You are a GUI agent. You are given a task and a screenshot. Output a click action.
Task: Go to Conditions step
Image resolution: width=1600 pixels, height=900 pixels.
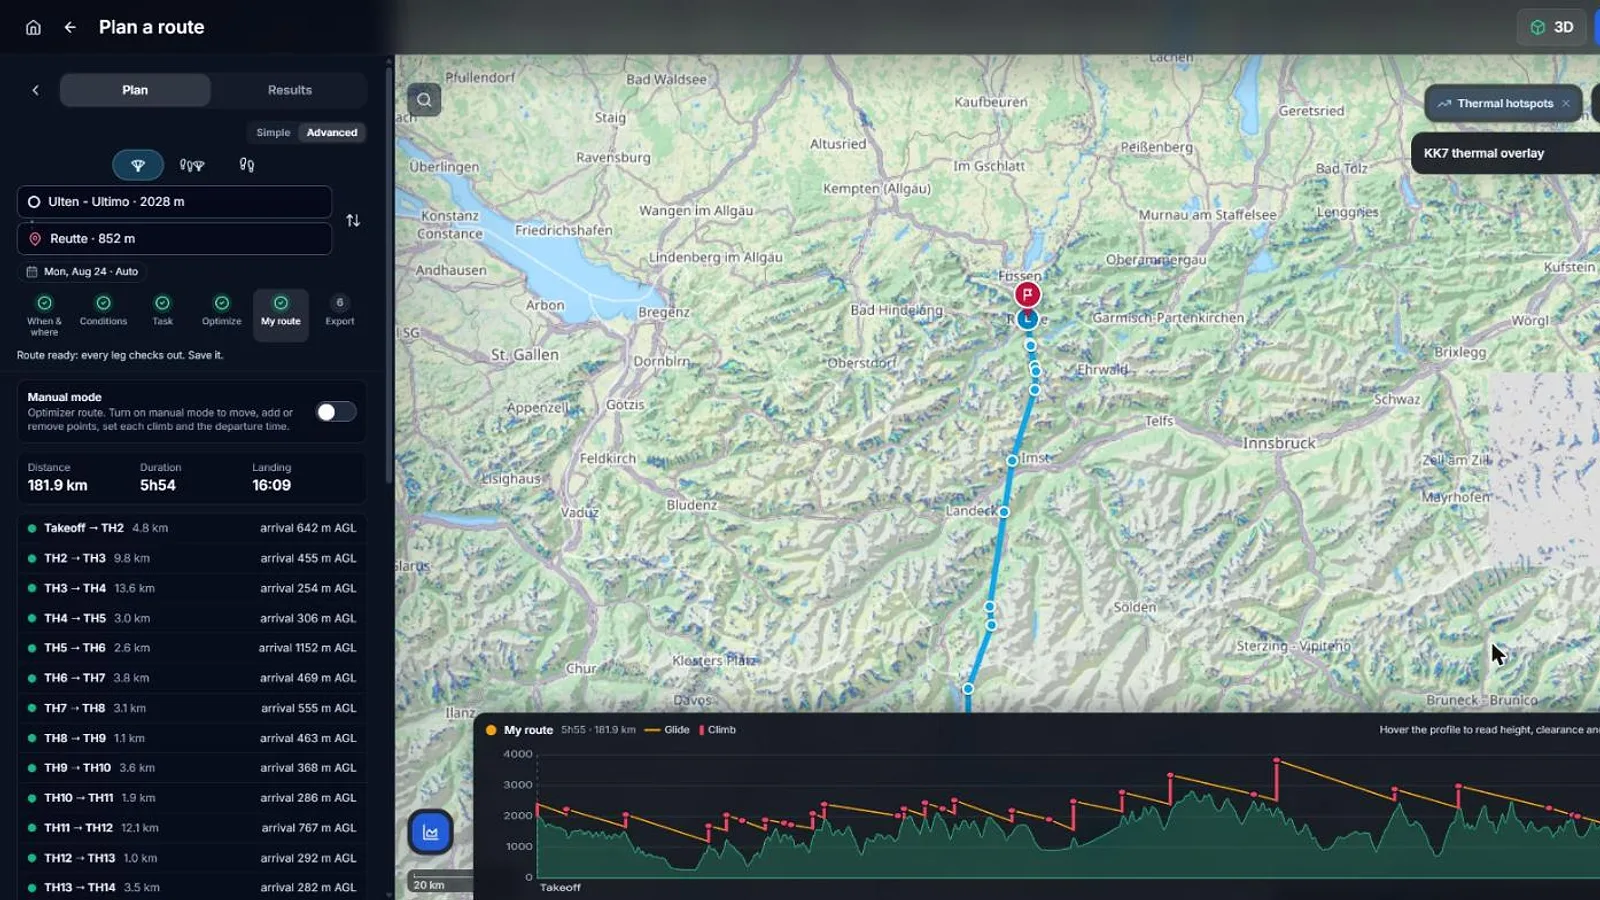pos(103,310)
